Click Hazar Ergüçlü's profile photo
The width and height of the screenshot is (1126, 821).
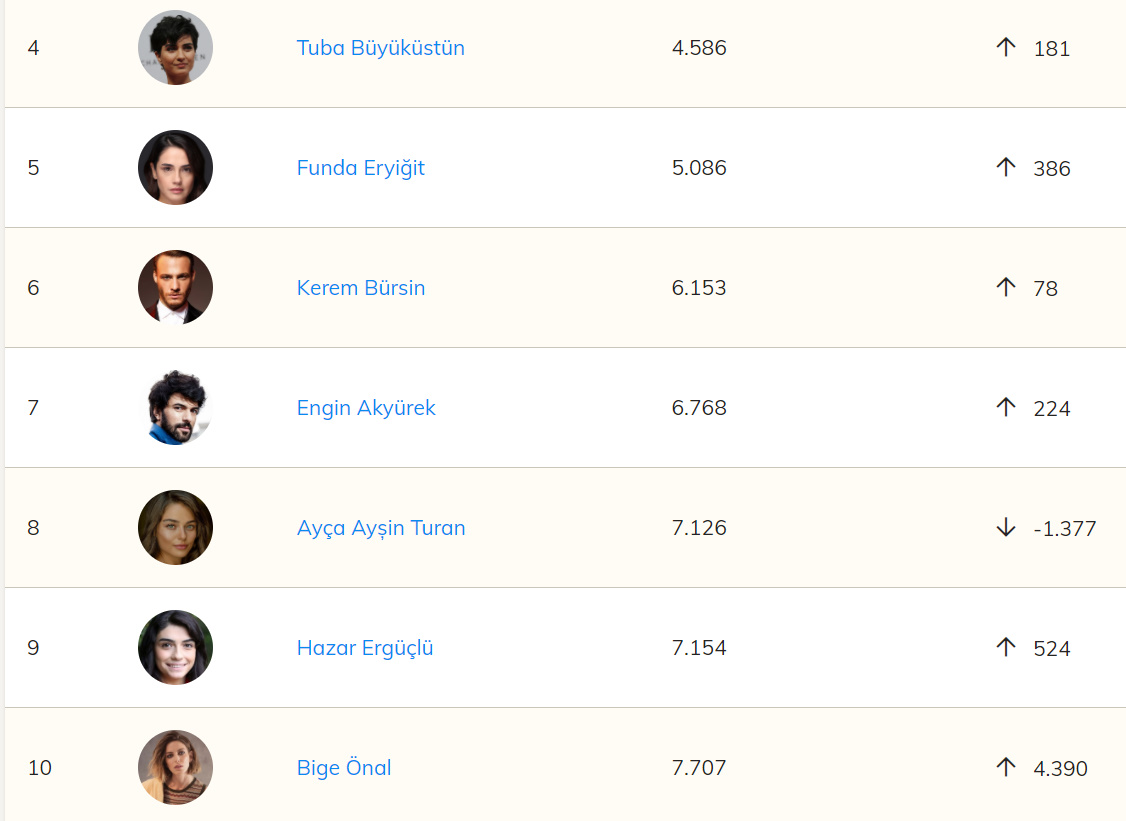[x=175, y=648]
